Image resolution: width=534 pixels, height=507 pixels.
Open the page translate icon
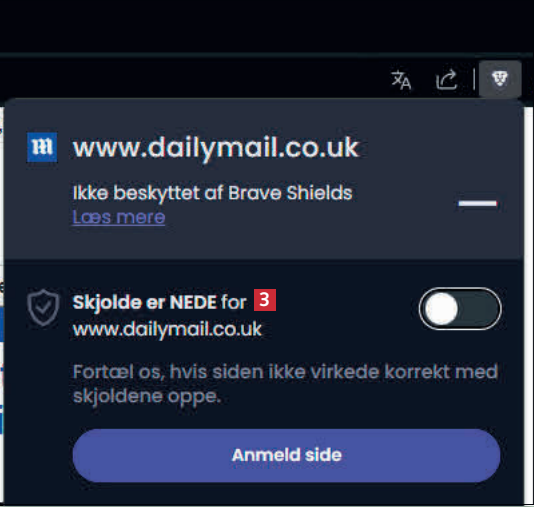point(401,80)
